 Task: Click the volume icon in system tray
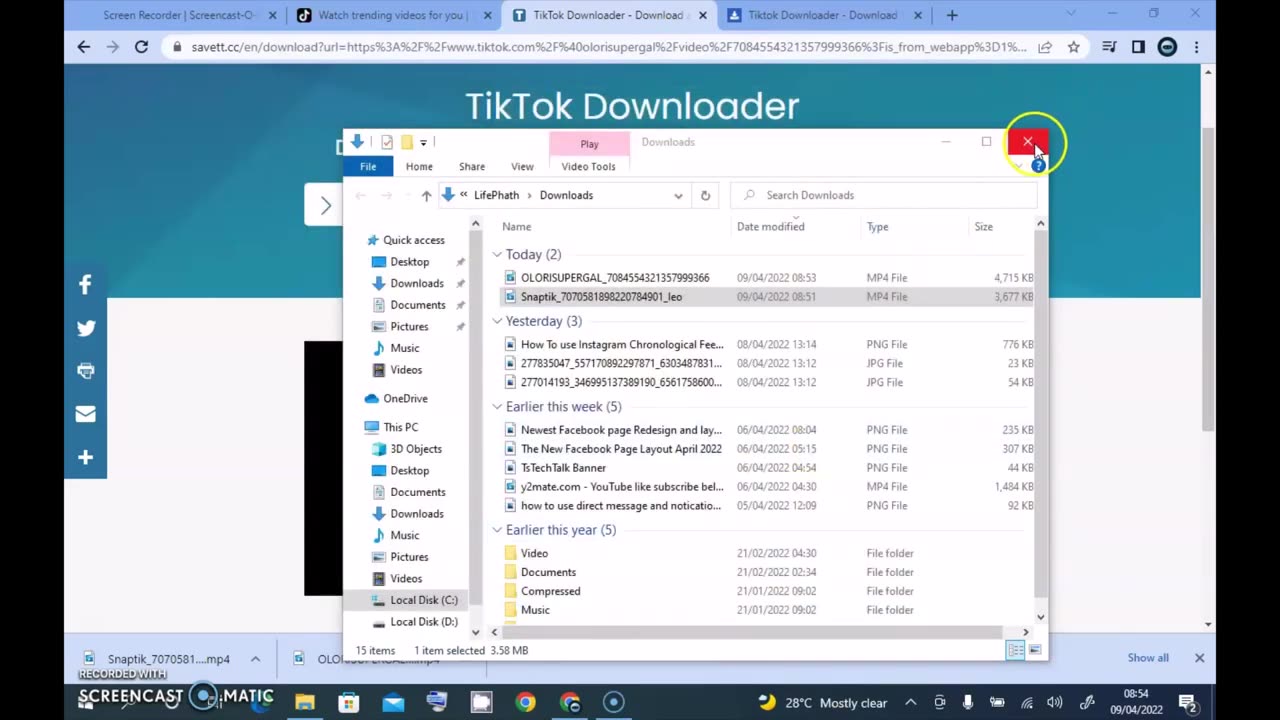tap(1054, 702)
